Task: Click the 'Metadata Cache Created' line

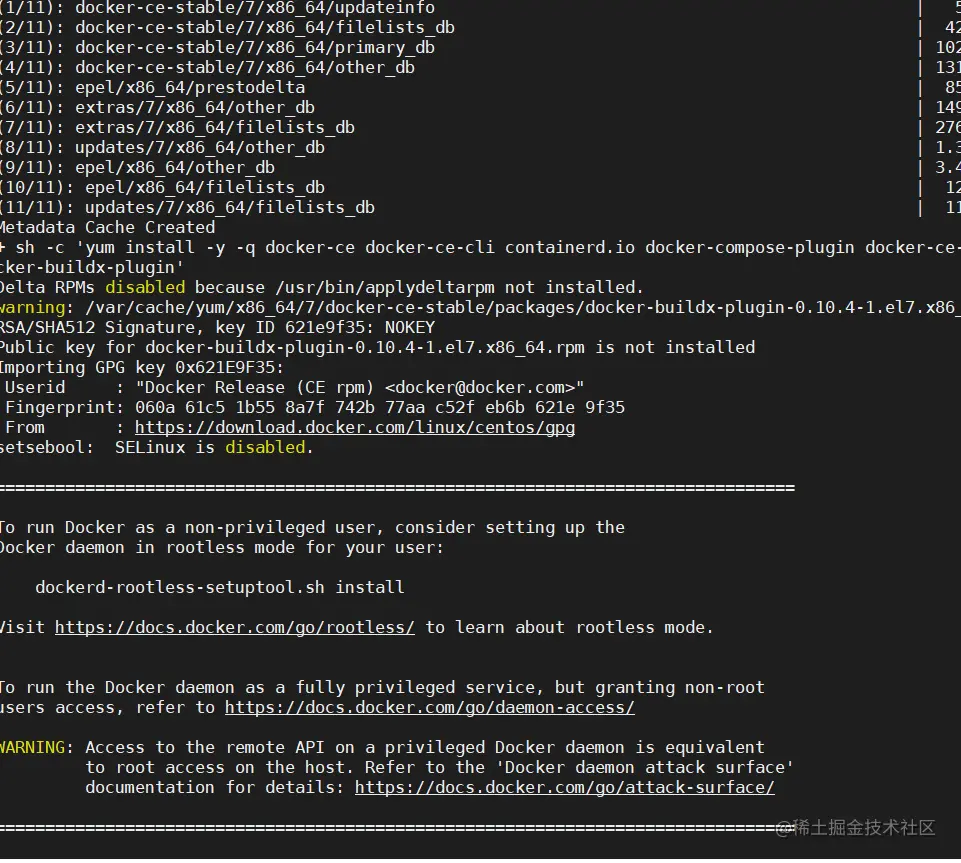Action: click(x=107, y=227)
